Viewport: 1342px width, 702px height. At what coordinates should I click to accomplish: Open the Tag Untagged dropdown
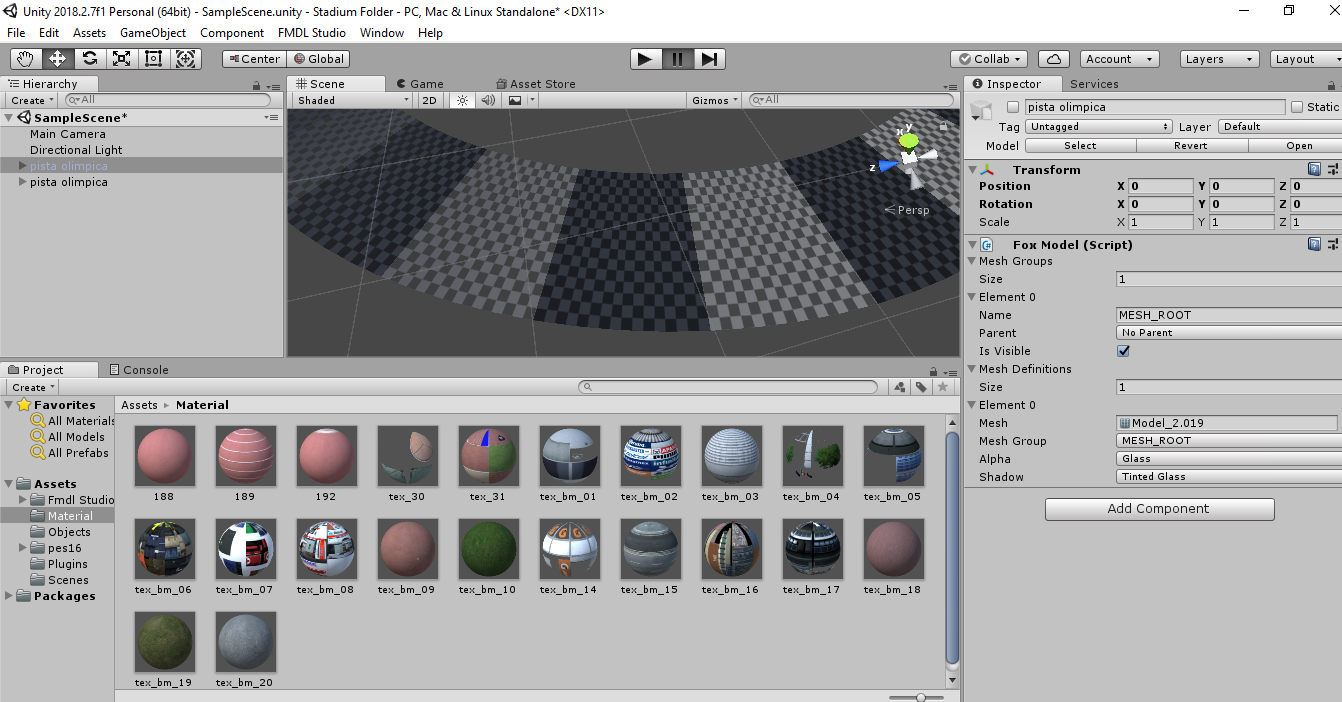click(1099, 127)
